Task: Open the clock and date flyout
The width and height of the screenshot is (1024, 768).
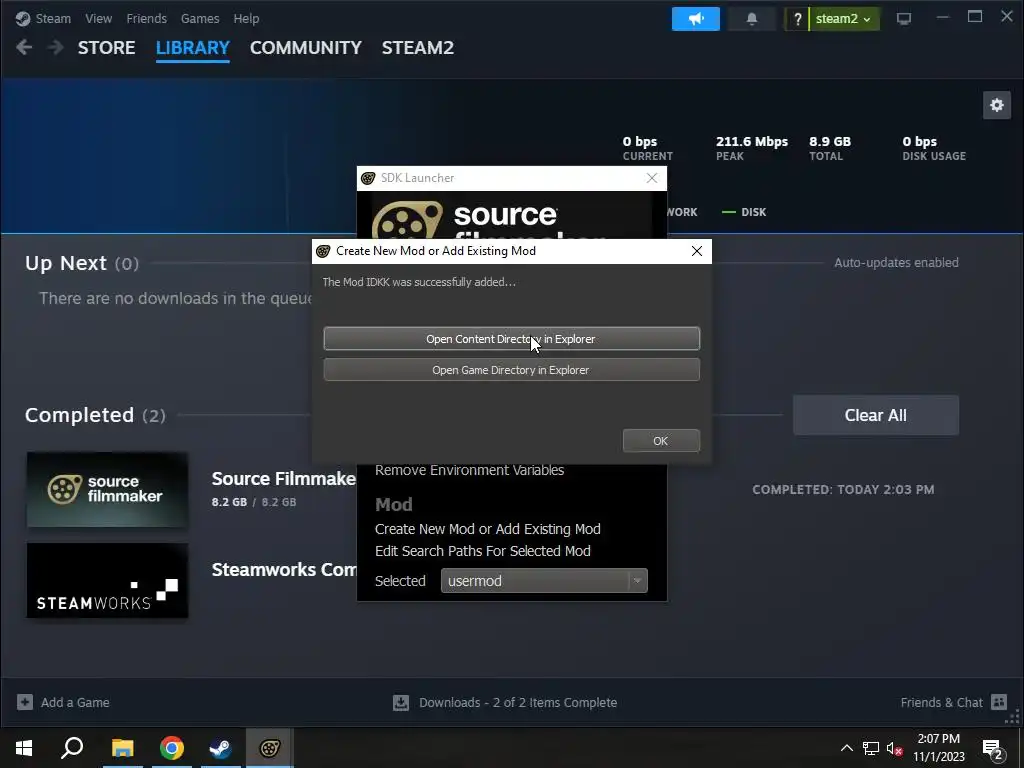Action: click(938, 748)
